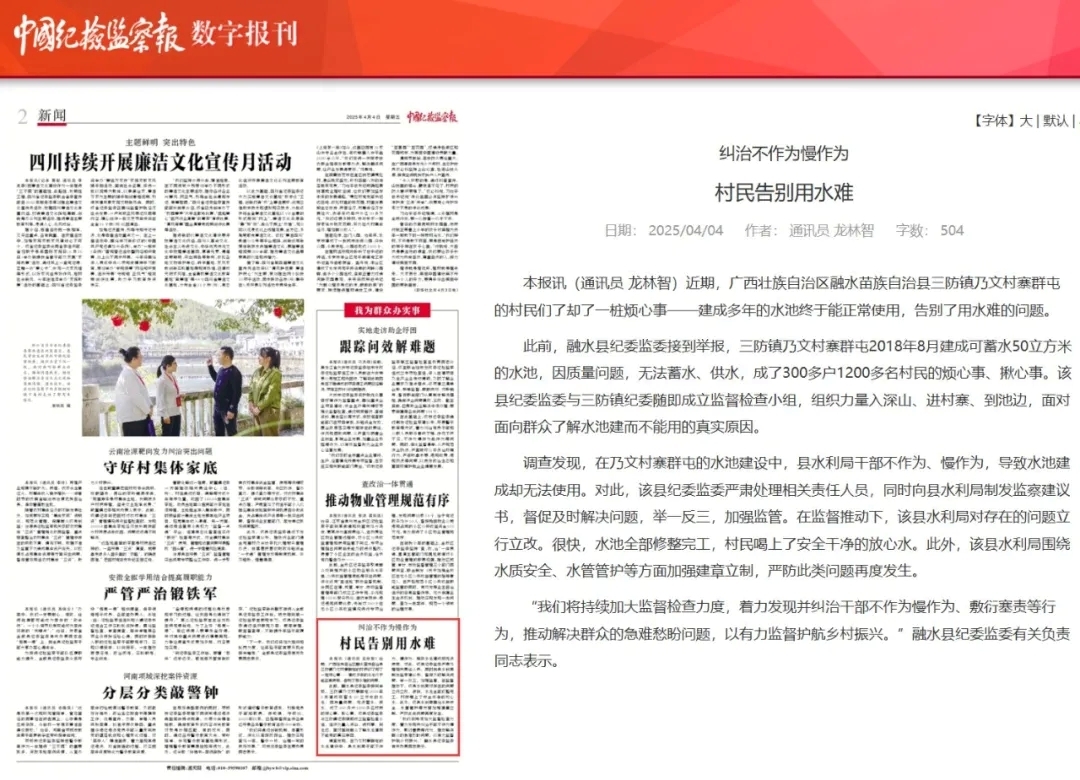This screenshot has height=780, width=1080.
Task: Click the large article title 村民告别用水难 in the reading pane
Action: pyautogui.click(x=784, y=192)
